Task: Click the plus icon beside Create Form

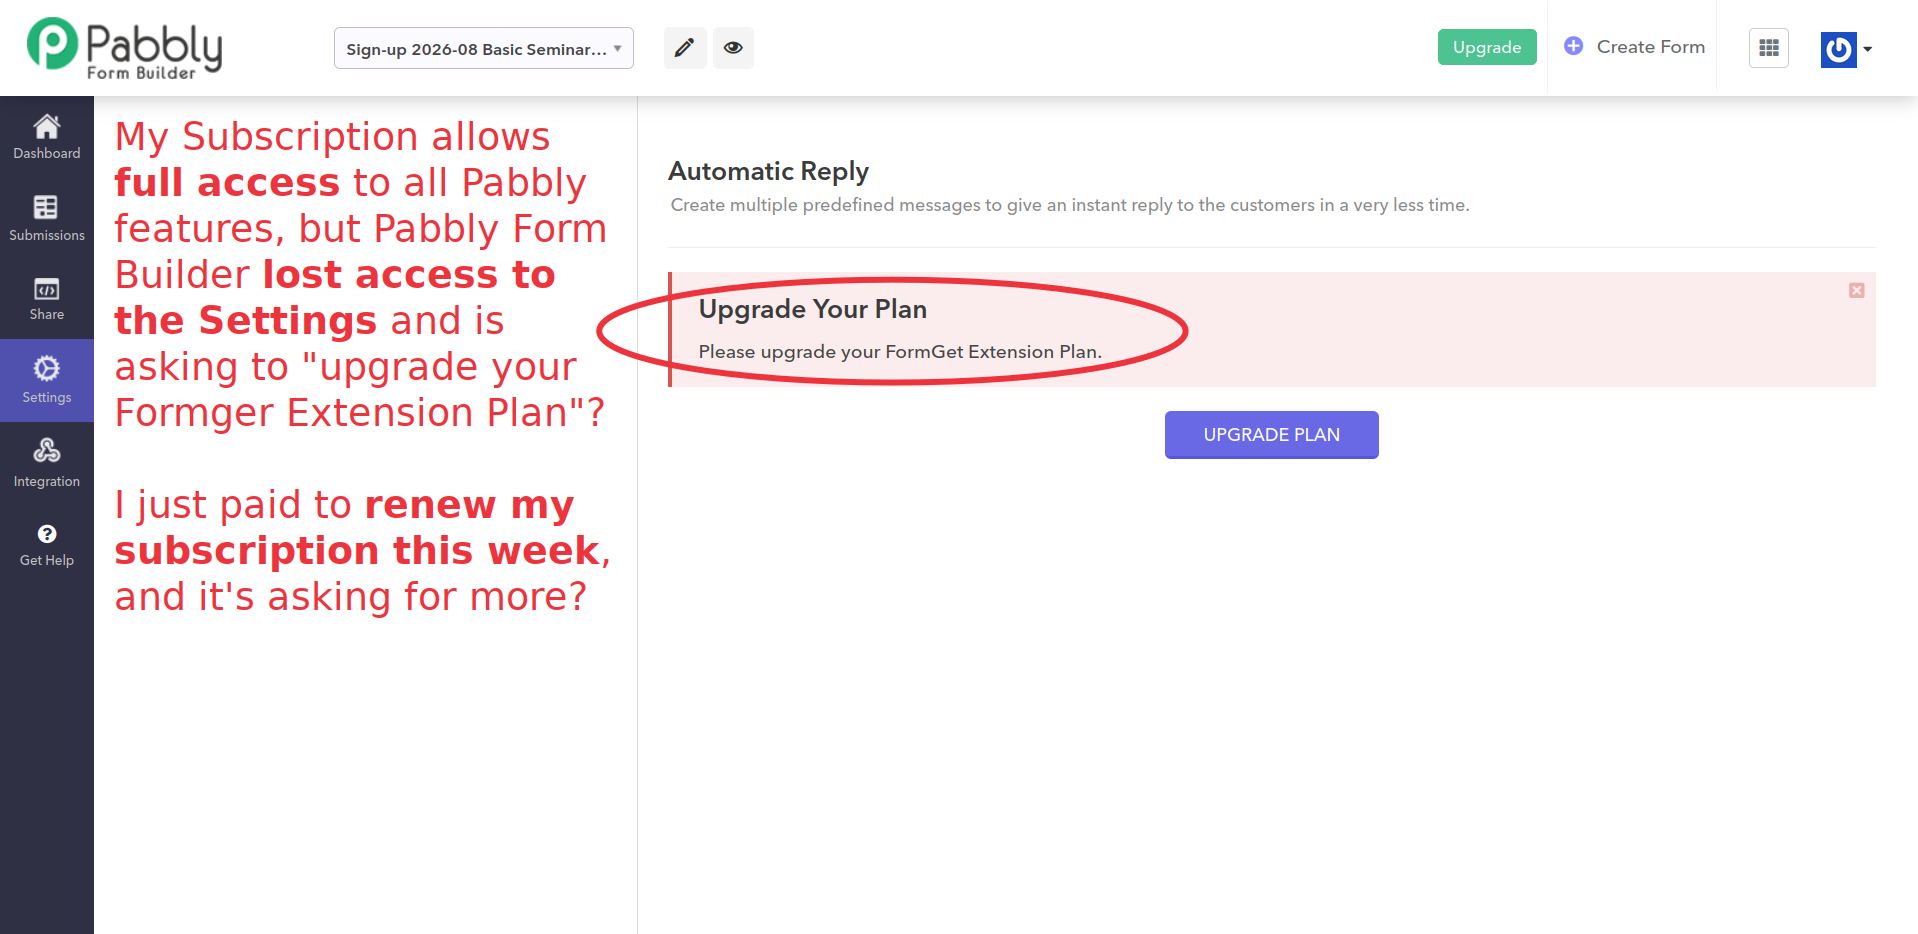Action: coord(1573,46)
